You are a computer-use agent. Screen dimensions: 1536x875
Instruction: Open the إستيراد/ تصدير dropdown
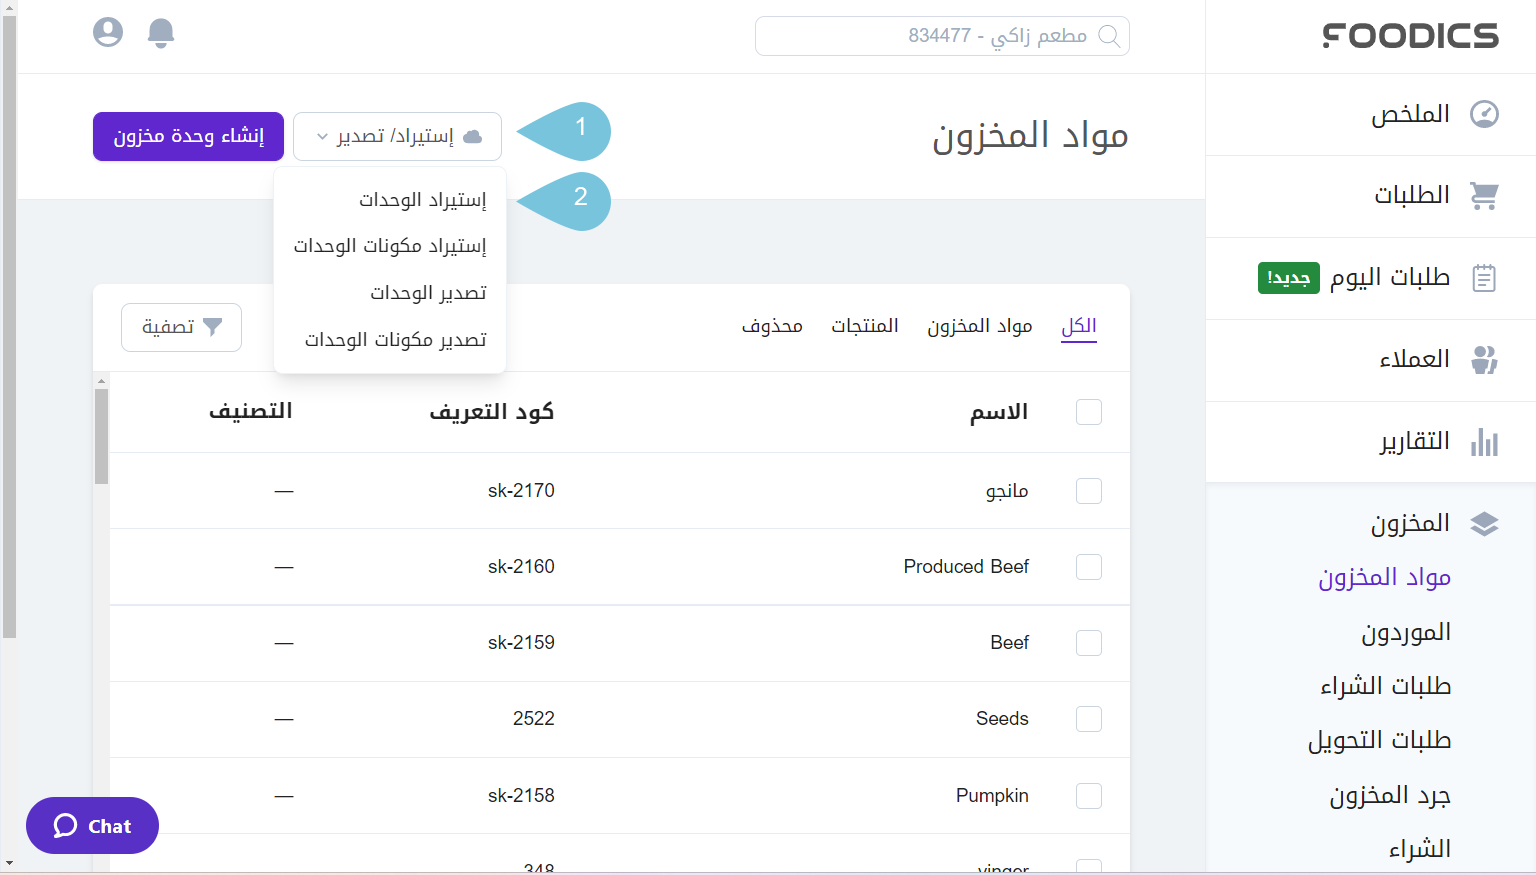(396, 136)
